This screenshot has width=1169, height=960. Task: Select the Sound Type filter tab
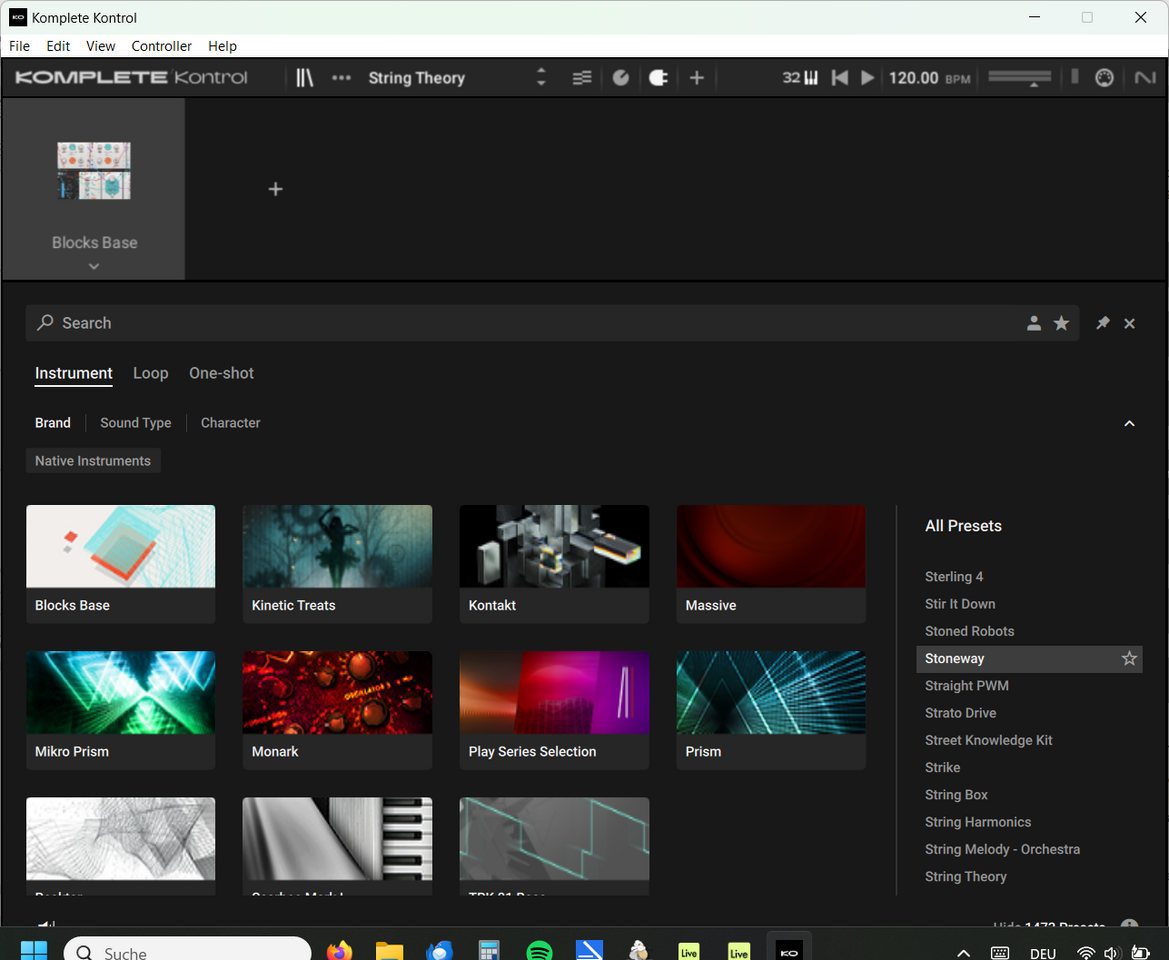pyautogui.click(x=136, y=423)
